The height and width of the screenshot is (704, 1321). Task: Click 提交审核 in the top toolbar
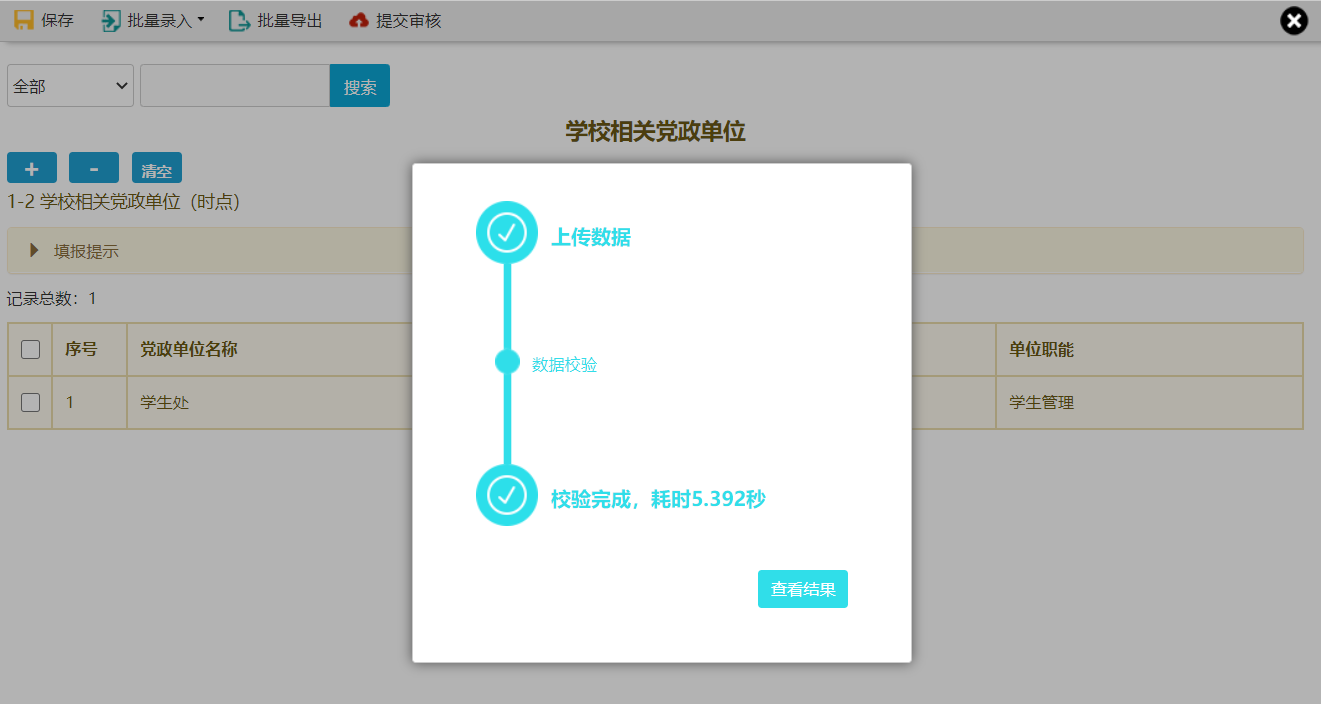coord(408,20)
